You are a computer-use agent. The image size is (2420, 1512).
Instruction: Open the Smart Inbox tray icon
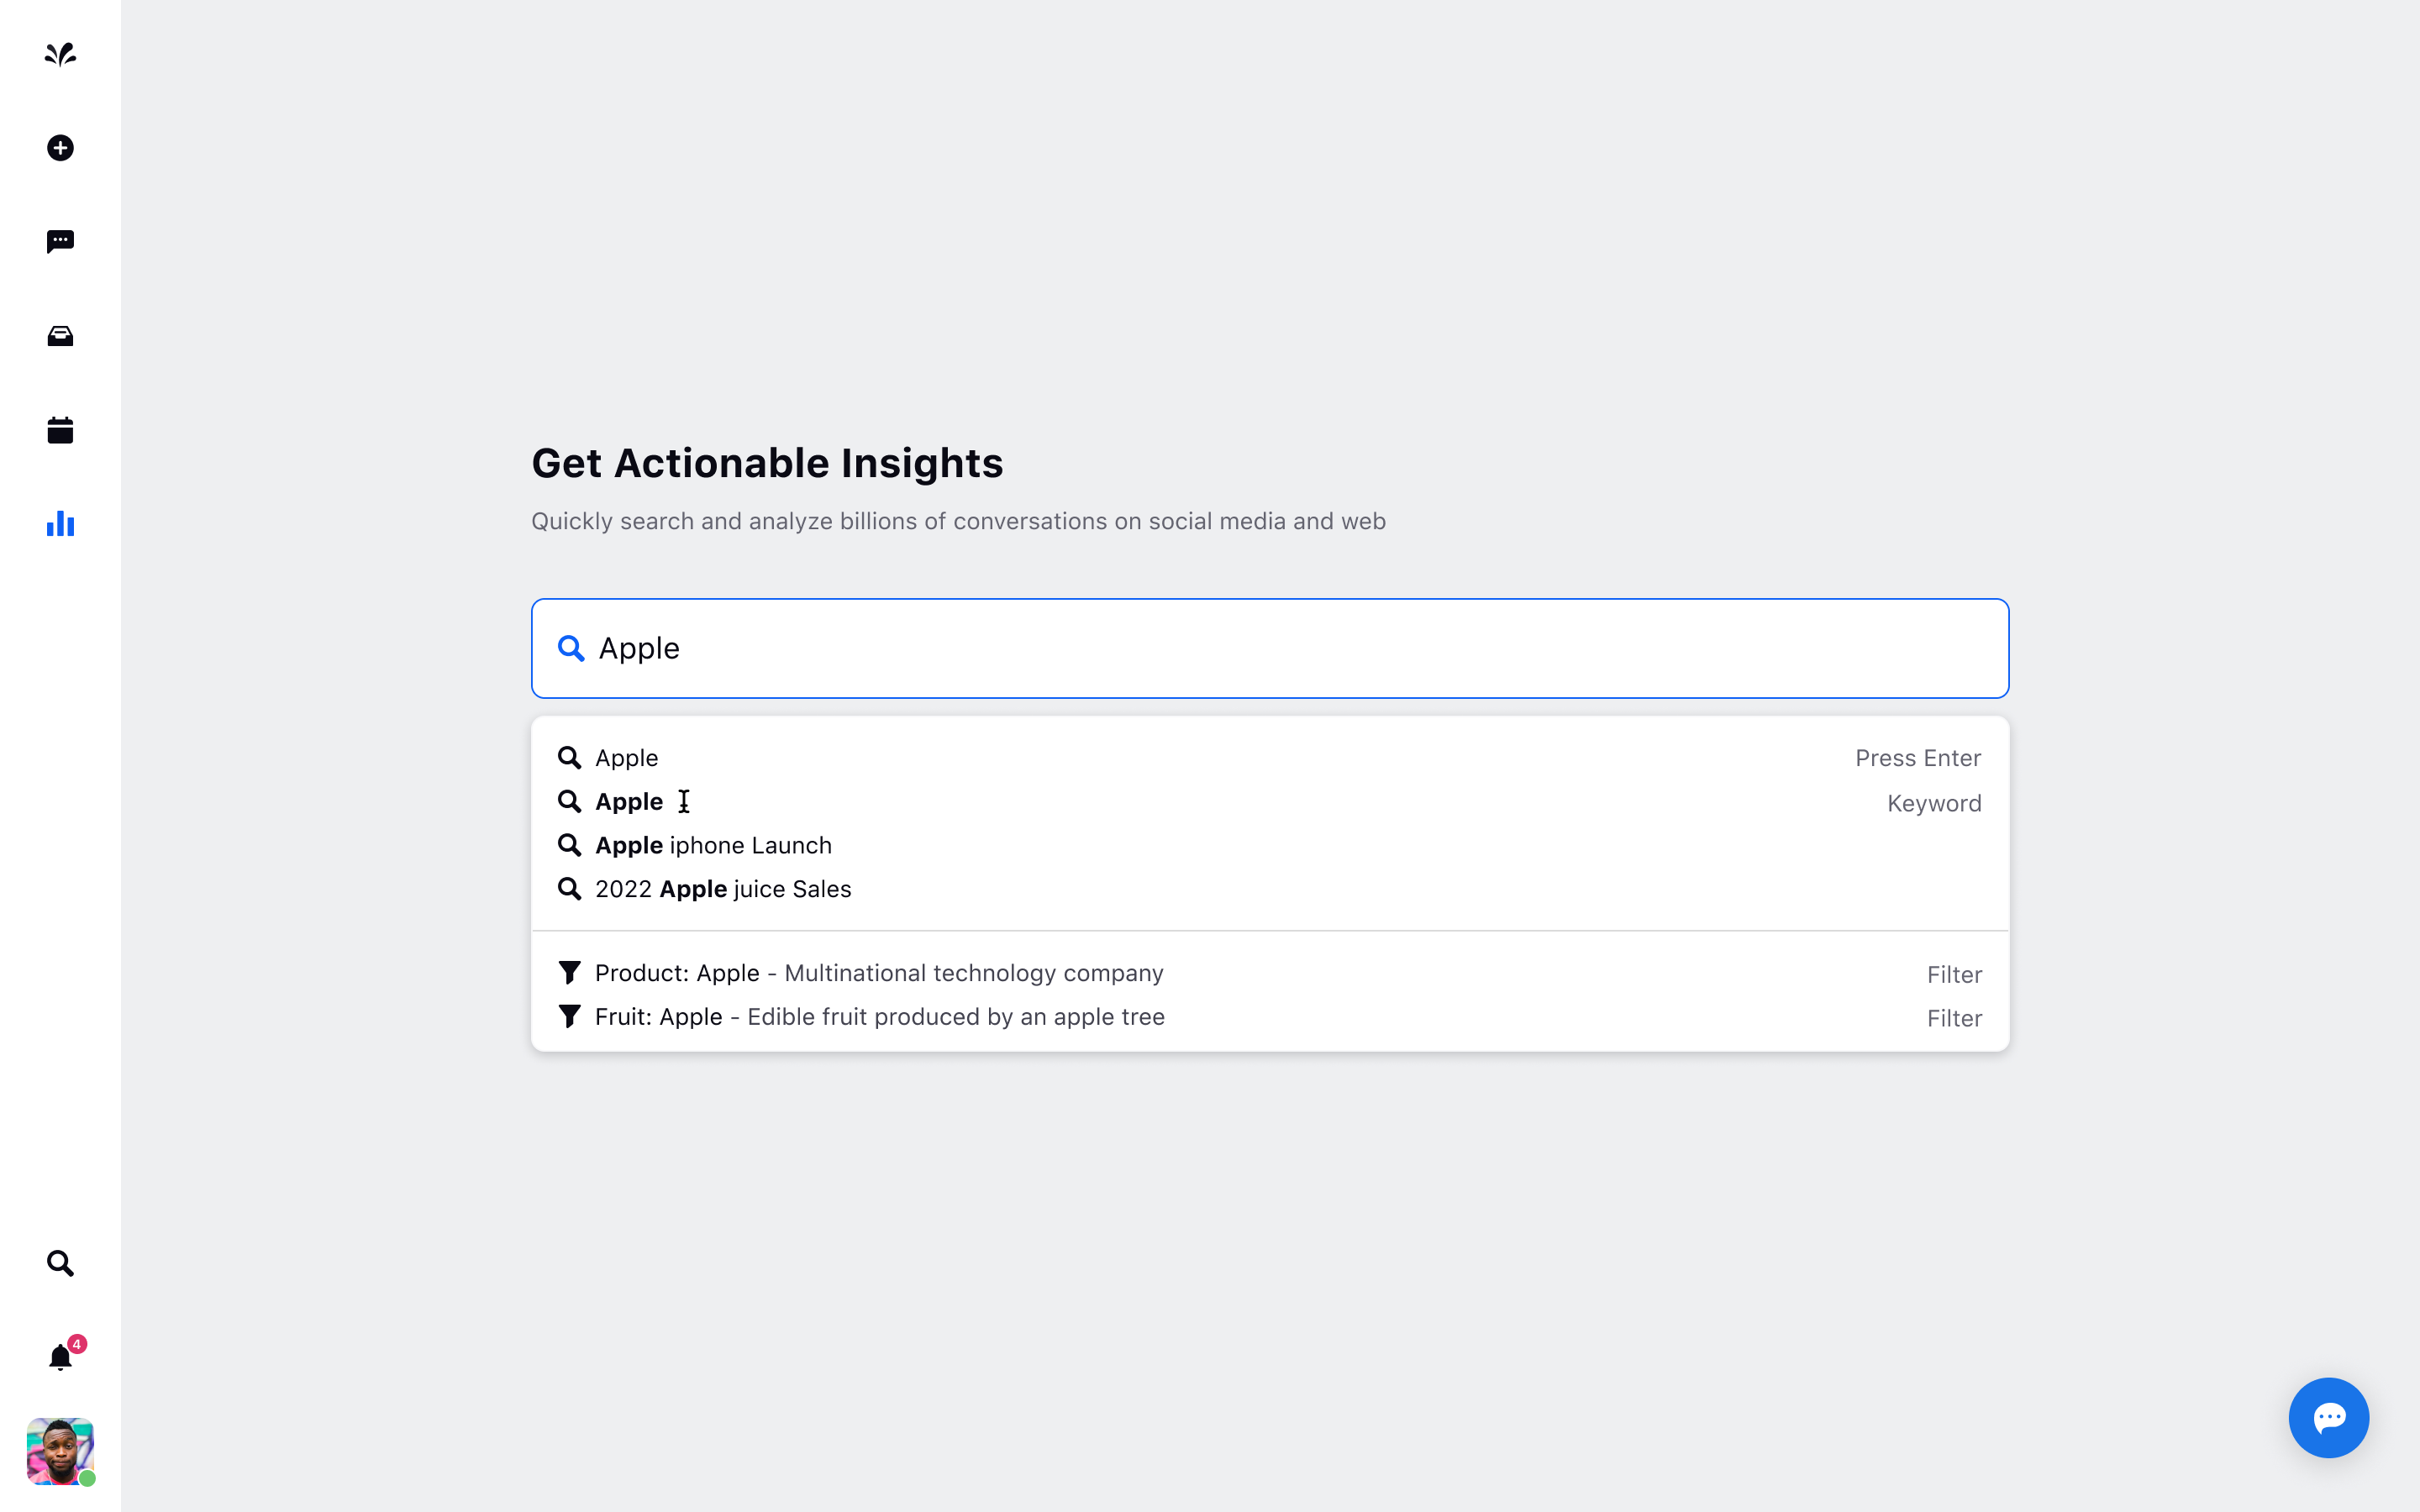point(60,336)
